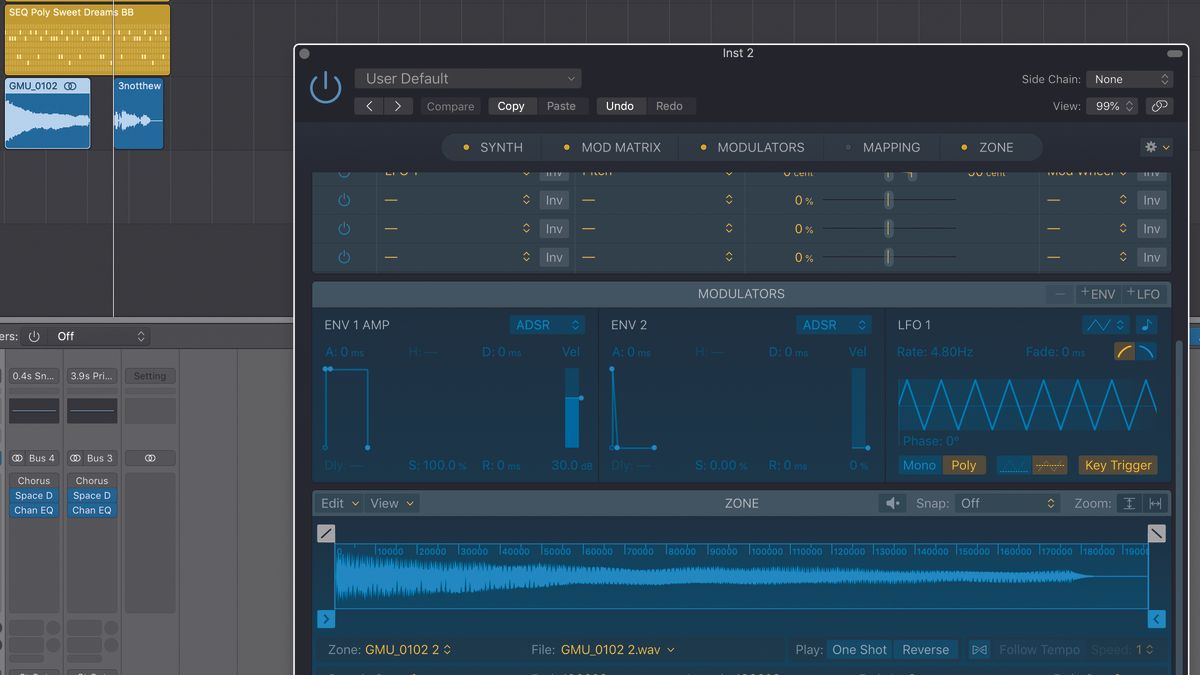Click the speaker audition icon in Zone toolbar
Image resolution: width=1200 pixels, height=675 pixels.
893,503
